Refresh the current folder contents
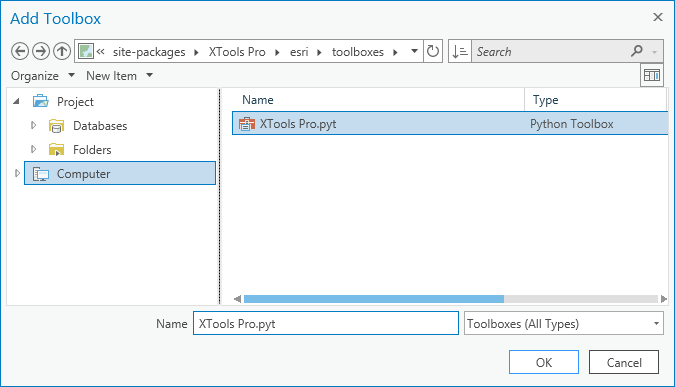Screen dimensions: 675x387 click(433, 51)
